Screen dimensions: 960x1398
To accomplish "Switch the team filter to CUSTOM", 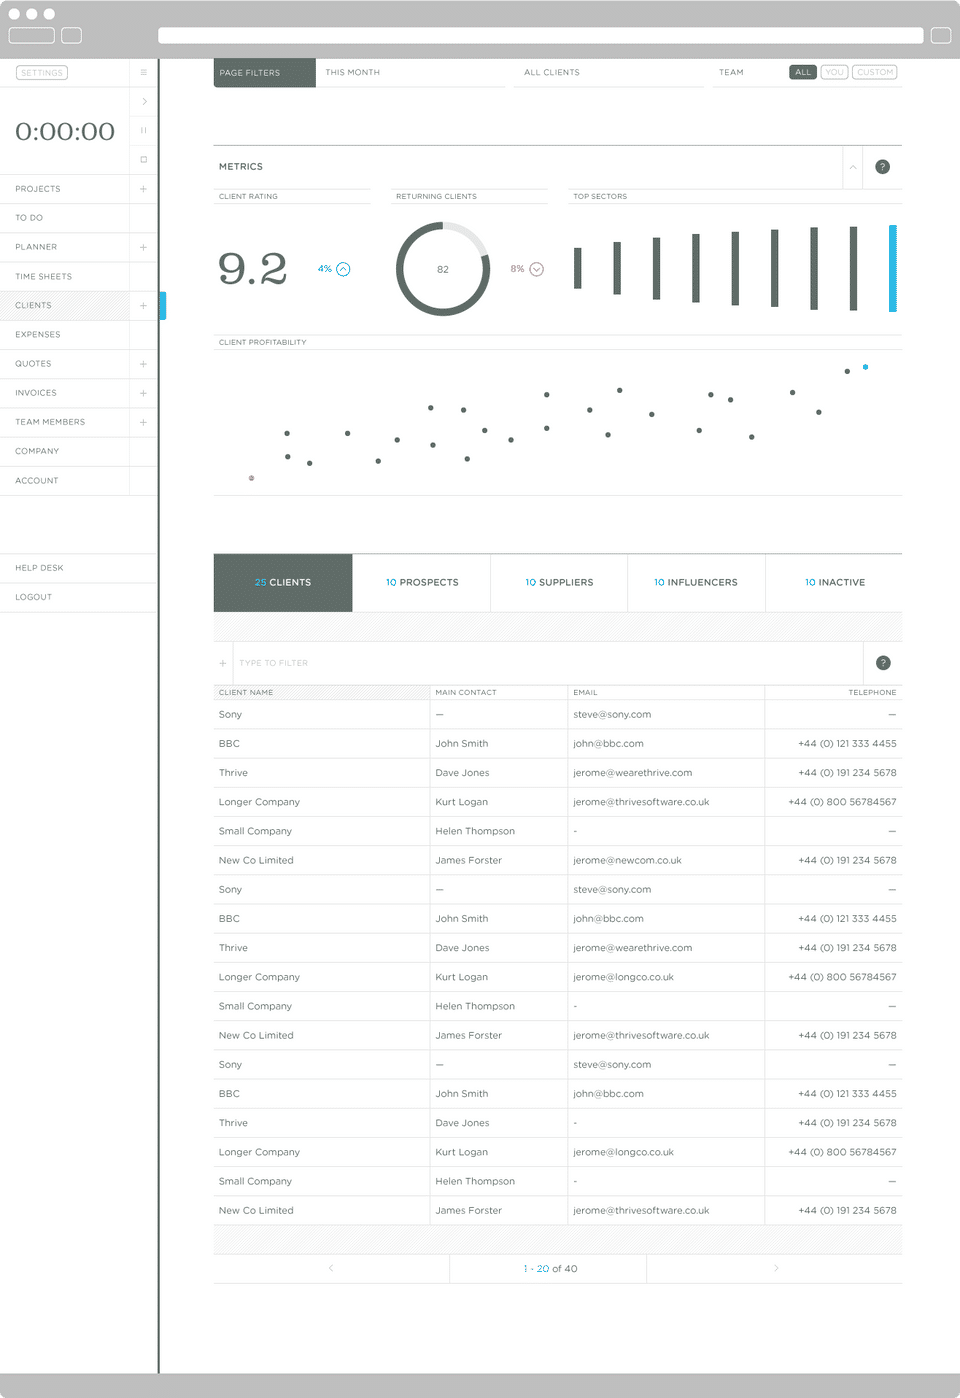I will click(875, 72).
